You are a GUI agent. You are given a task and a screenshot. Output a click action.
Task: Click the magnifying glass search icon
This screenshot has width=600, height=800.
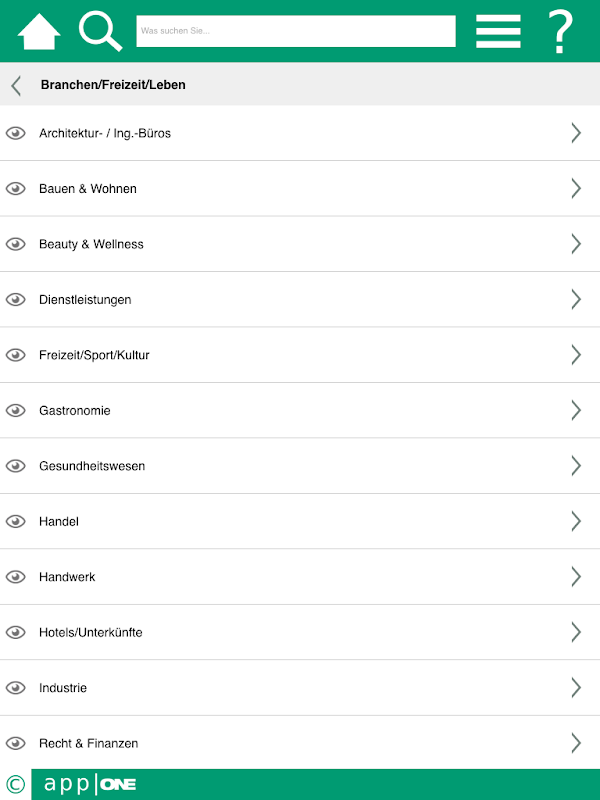(100, 32)
